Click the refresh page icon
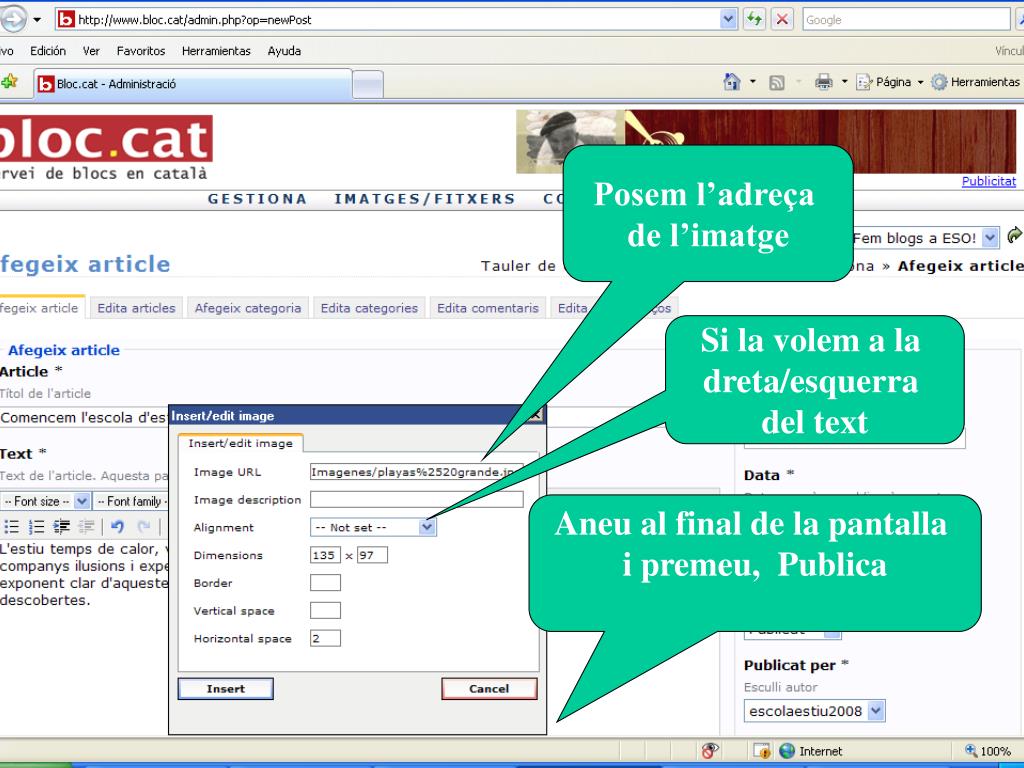 (755, 20)
